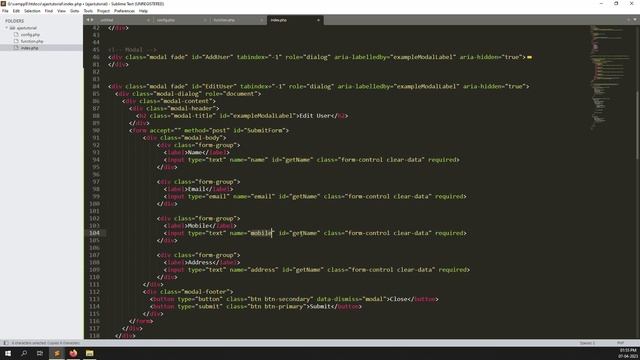Click index.php file icon in sidebar
640x360 pixels.
[16, 48]
